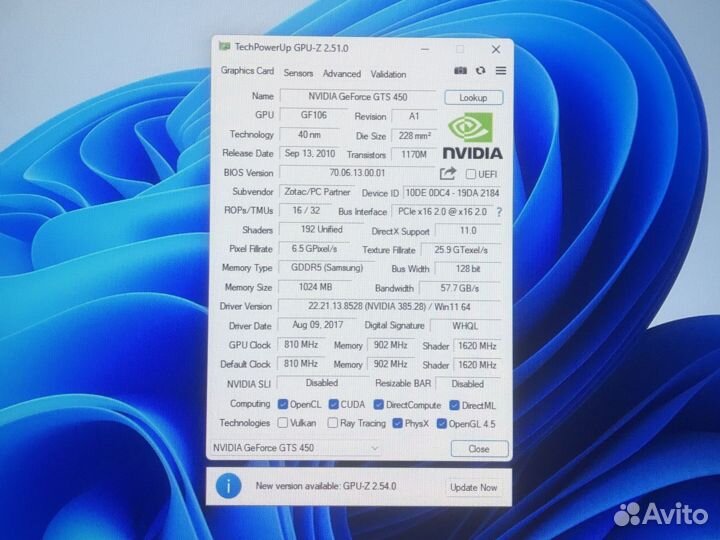Click the GPU Clock row Memory 902 MHz
720x540 pixels.
point(391,345)
